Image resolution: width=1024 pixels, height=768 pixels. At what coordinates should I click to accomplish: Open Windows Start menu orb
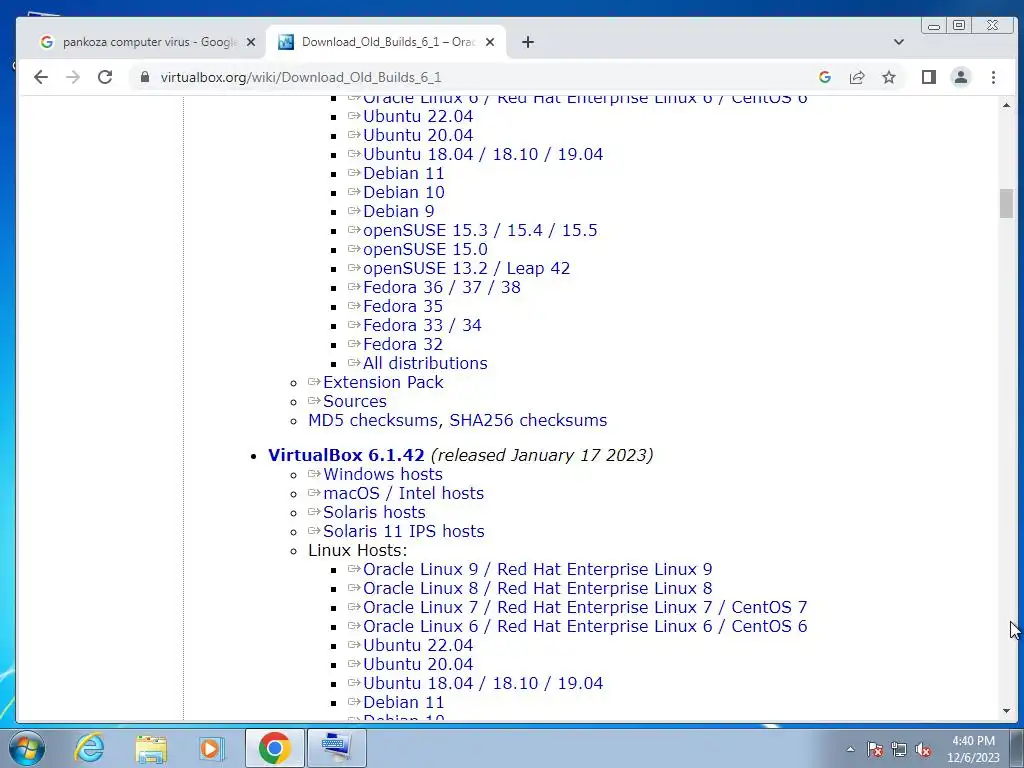click(x=27, y=748)
